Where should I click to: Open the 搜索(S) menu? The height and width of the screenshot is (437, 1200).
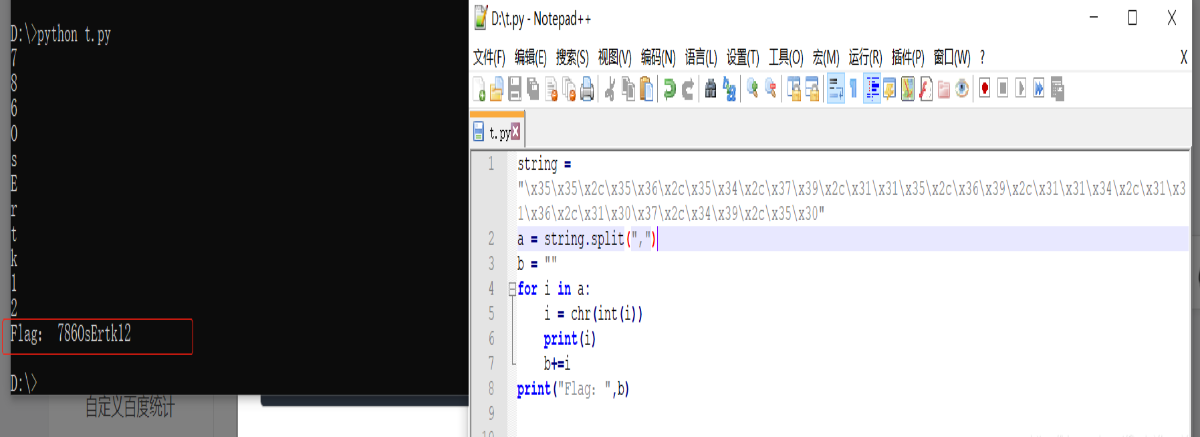coord(573,57)
